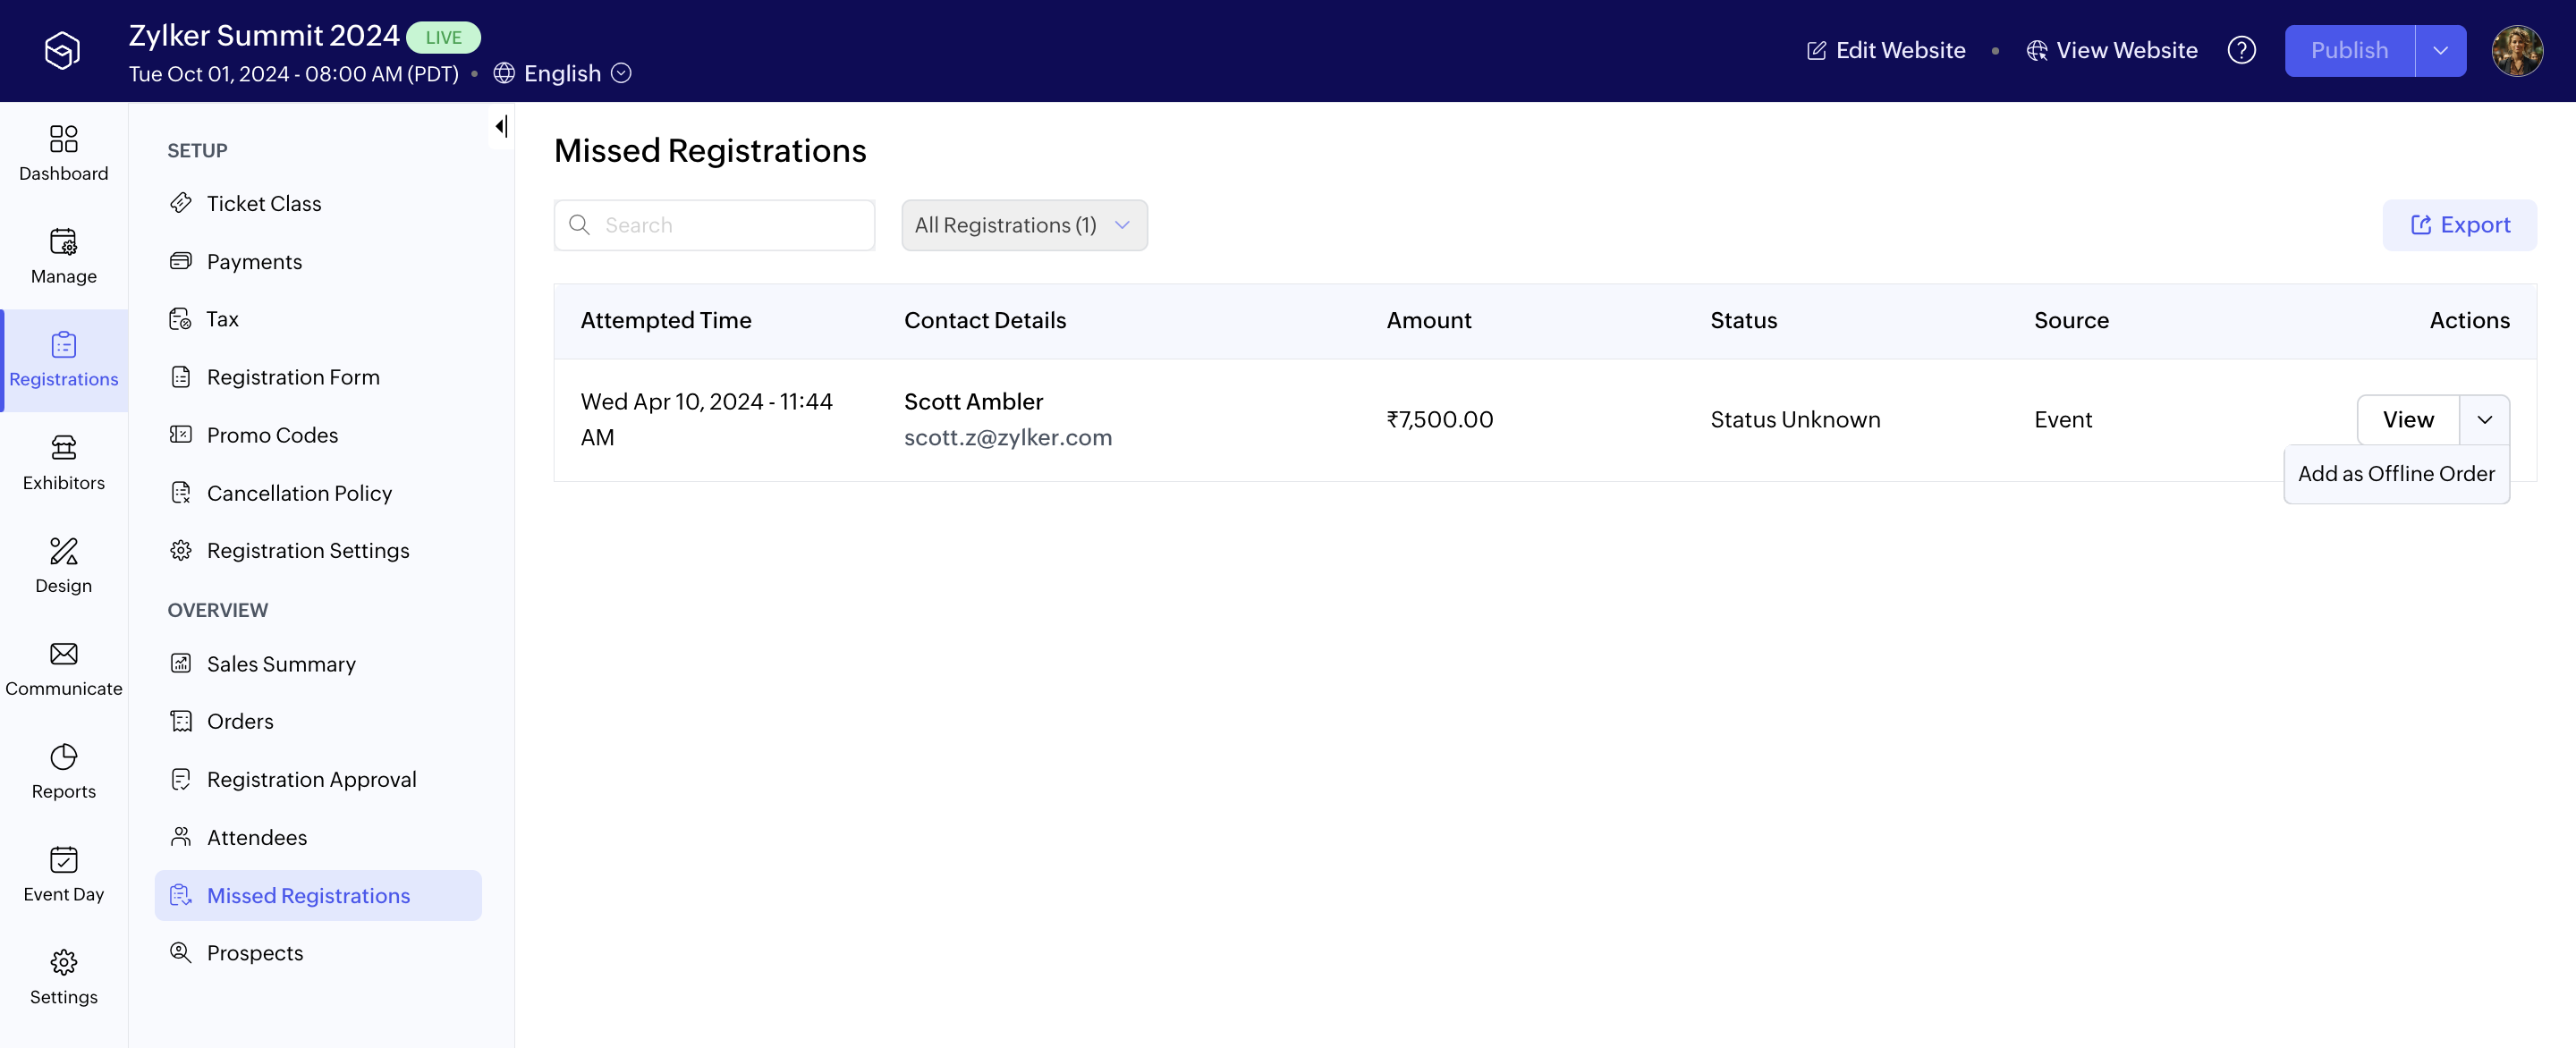
Task: Open the Cancellation Policy page
Action: [299, 493]
